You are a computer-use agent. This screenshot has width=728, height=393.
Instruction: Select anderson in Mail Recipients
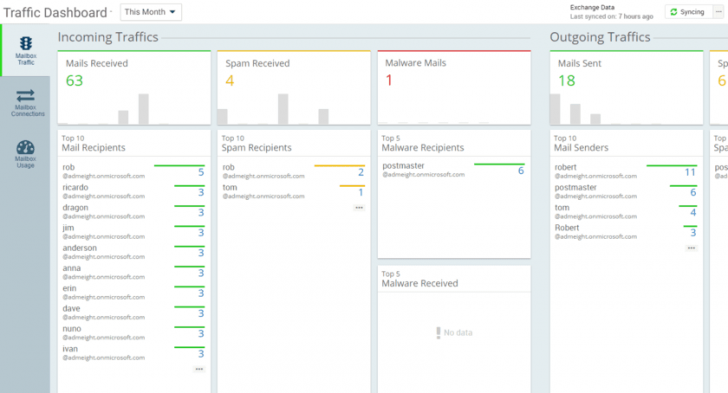(133, 252)
